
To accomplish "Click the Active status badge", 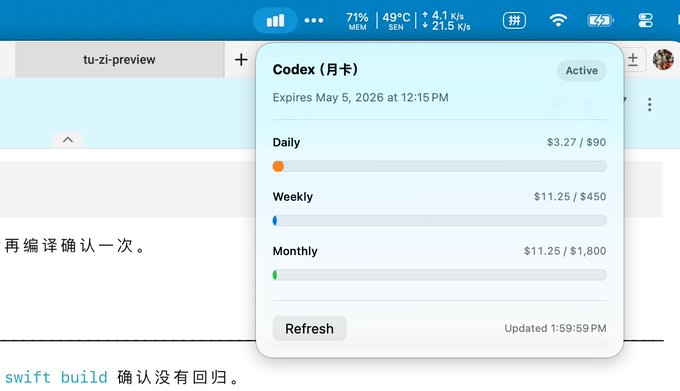I will (x=582, y=70).
